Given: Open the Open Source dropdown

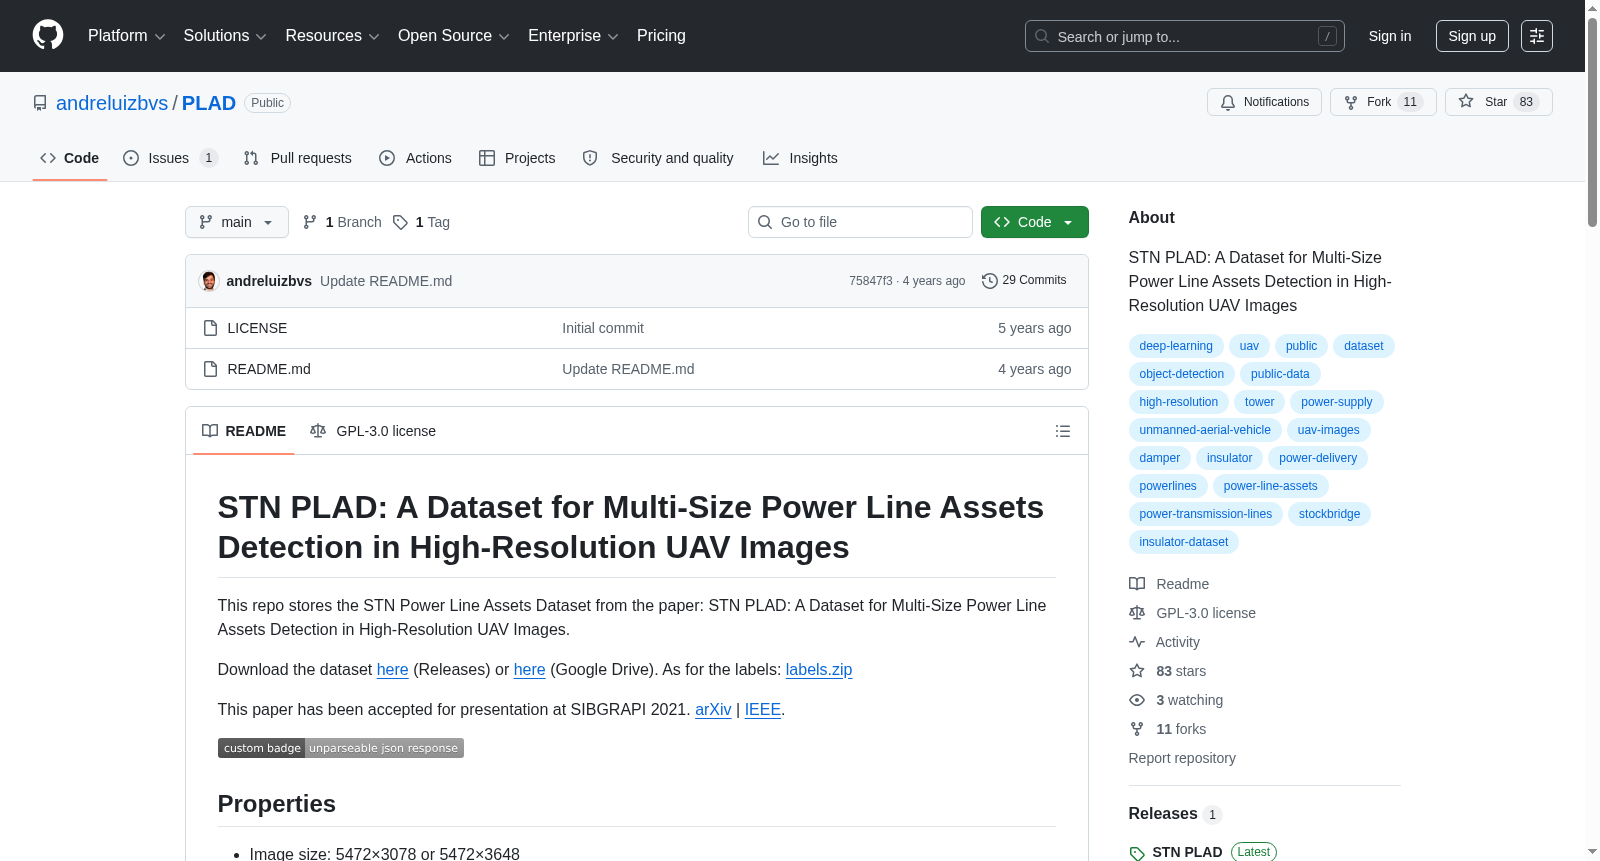Looking at the screenshot, I should click(x=454, y=36).
